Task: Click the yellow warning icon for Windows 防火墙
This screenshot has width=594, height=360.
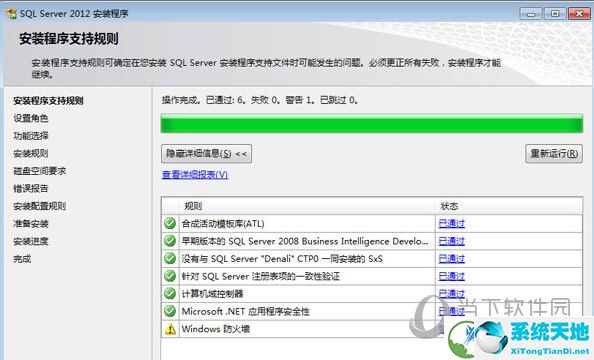Action: (x=170, y=329)
